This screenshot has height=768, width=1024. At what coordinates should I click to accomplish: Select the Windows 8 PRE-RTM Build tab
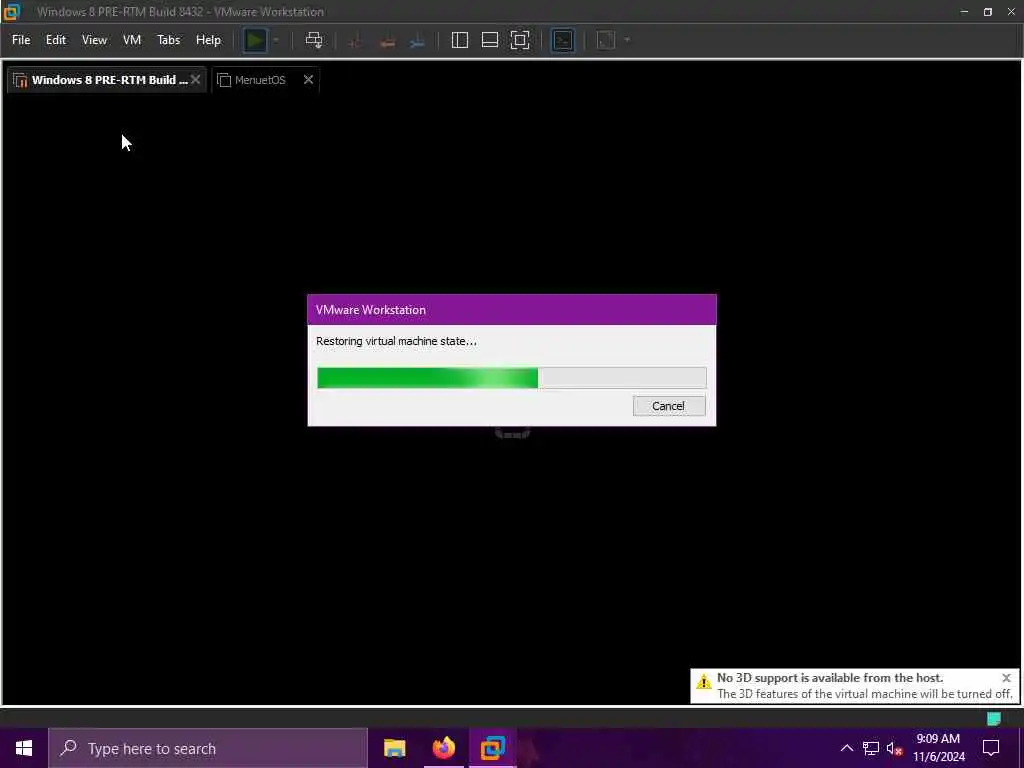(x=106, y=80)
